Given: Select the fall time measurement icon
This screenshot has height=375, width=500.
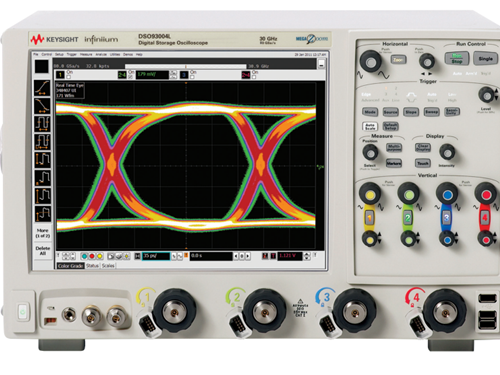Looking at the screenshot, I should tap(42, 106).
